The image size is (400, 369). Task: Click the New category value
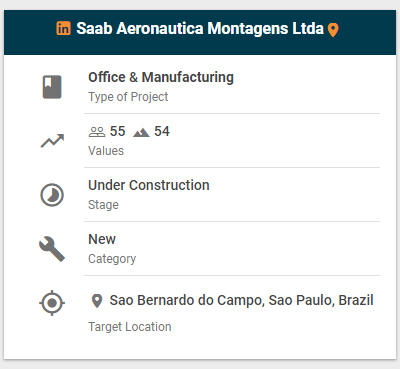point(102,239)
